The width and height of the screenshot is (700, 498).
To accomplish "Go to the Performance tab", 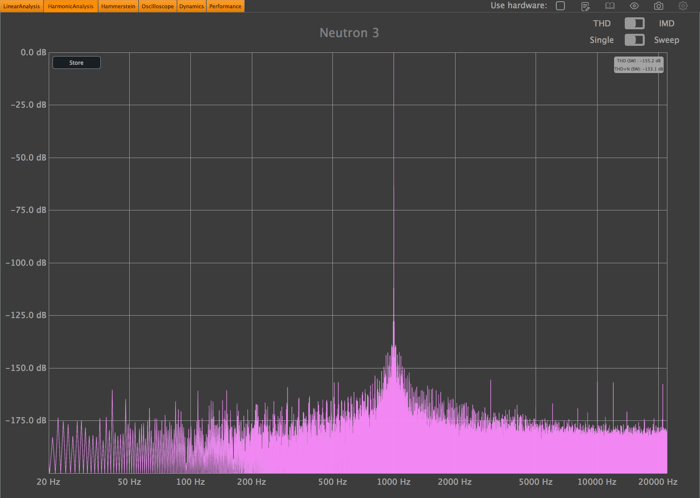I will tap(225, 6).
